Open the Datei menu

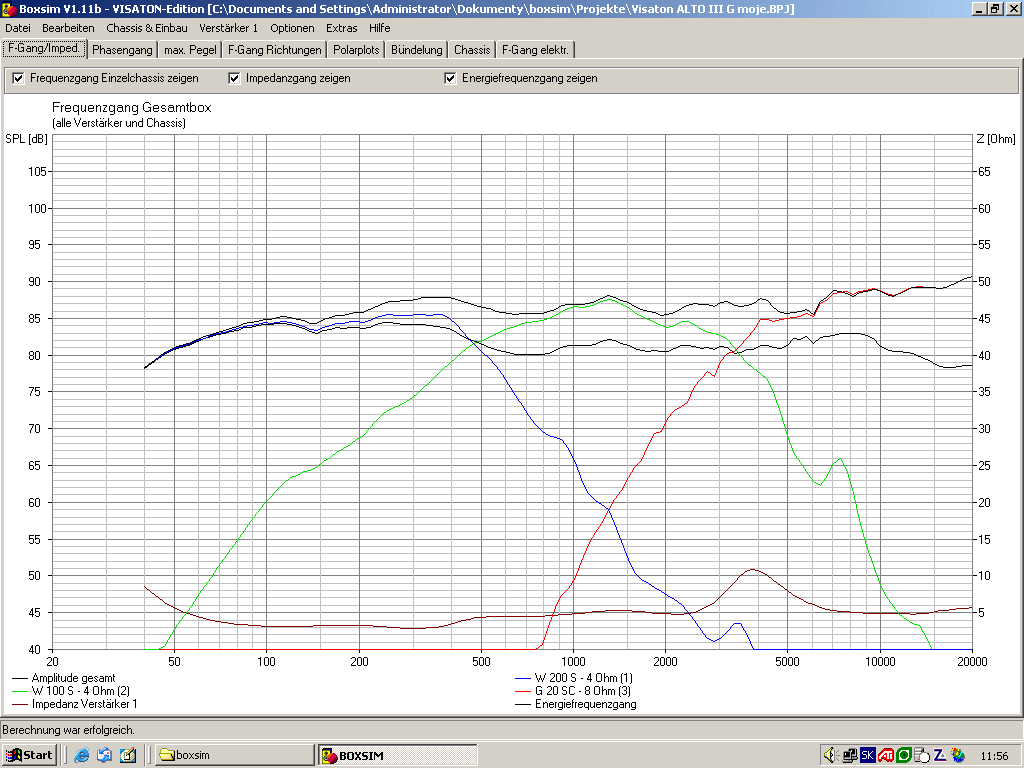pyautogui.click(x=18, y=28)
